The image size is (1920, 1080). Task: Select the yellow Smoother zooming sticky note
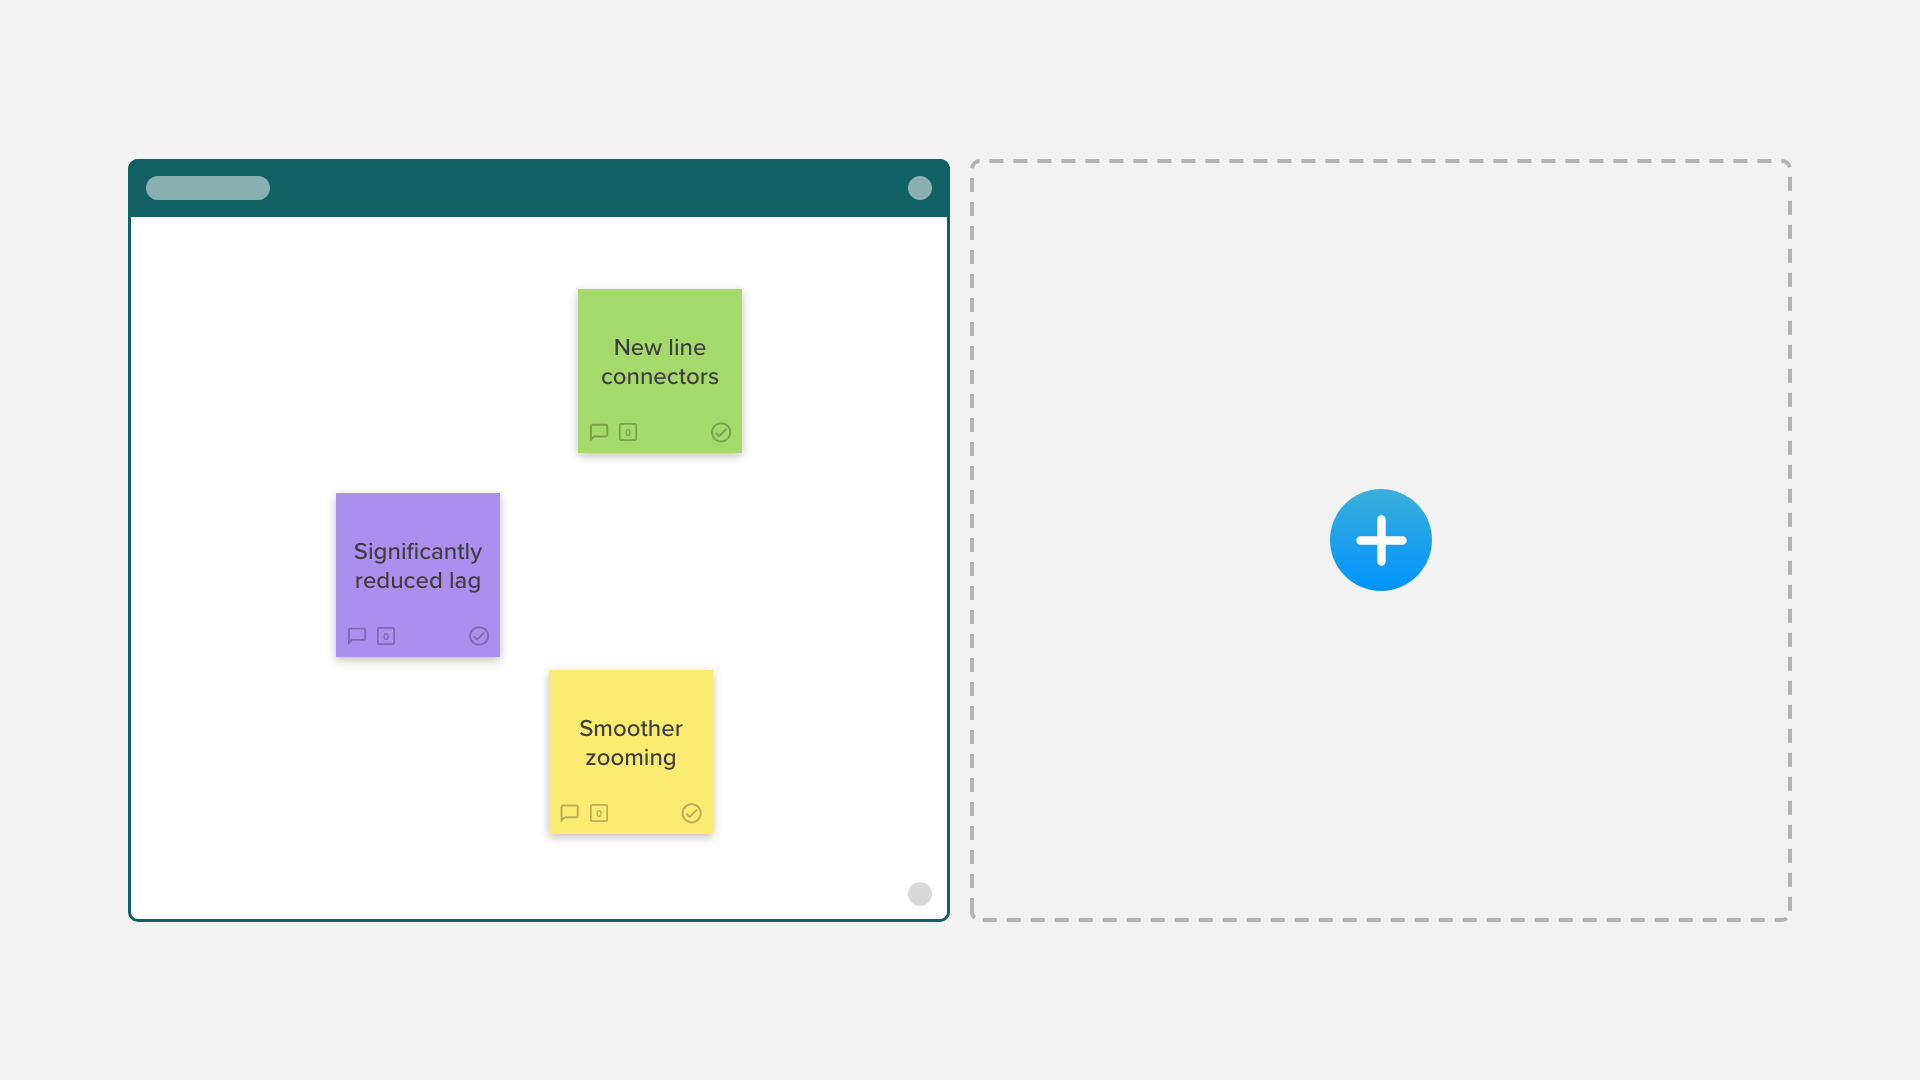click(631, 691)
